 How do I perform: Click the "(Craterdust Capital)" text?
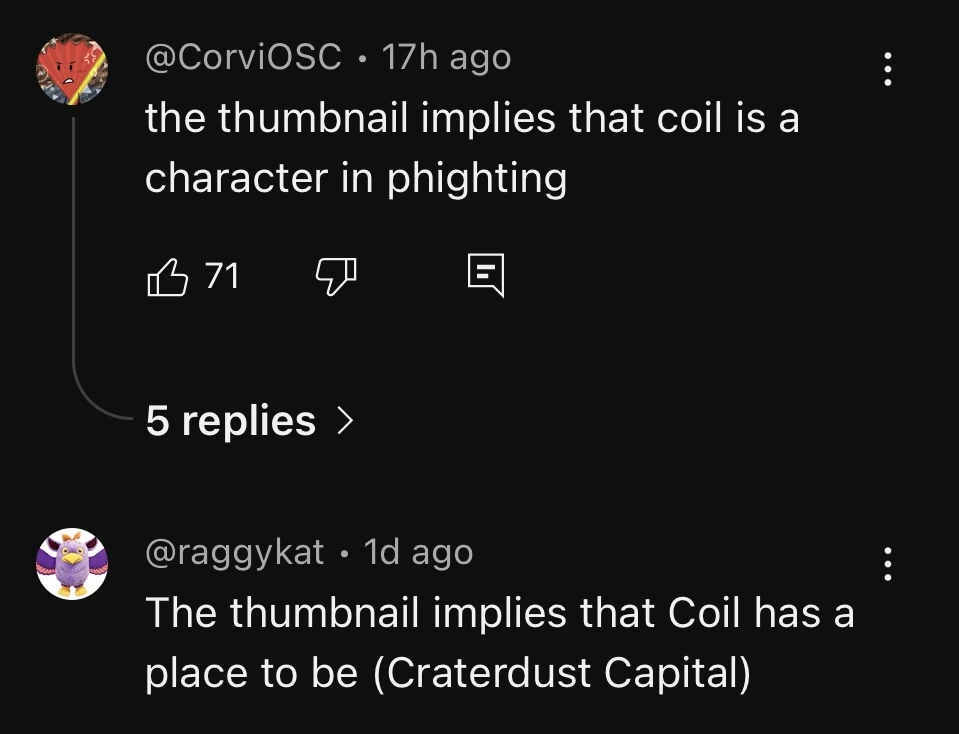(x=561, y=674)
